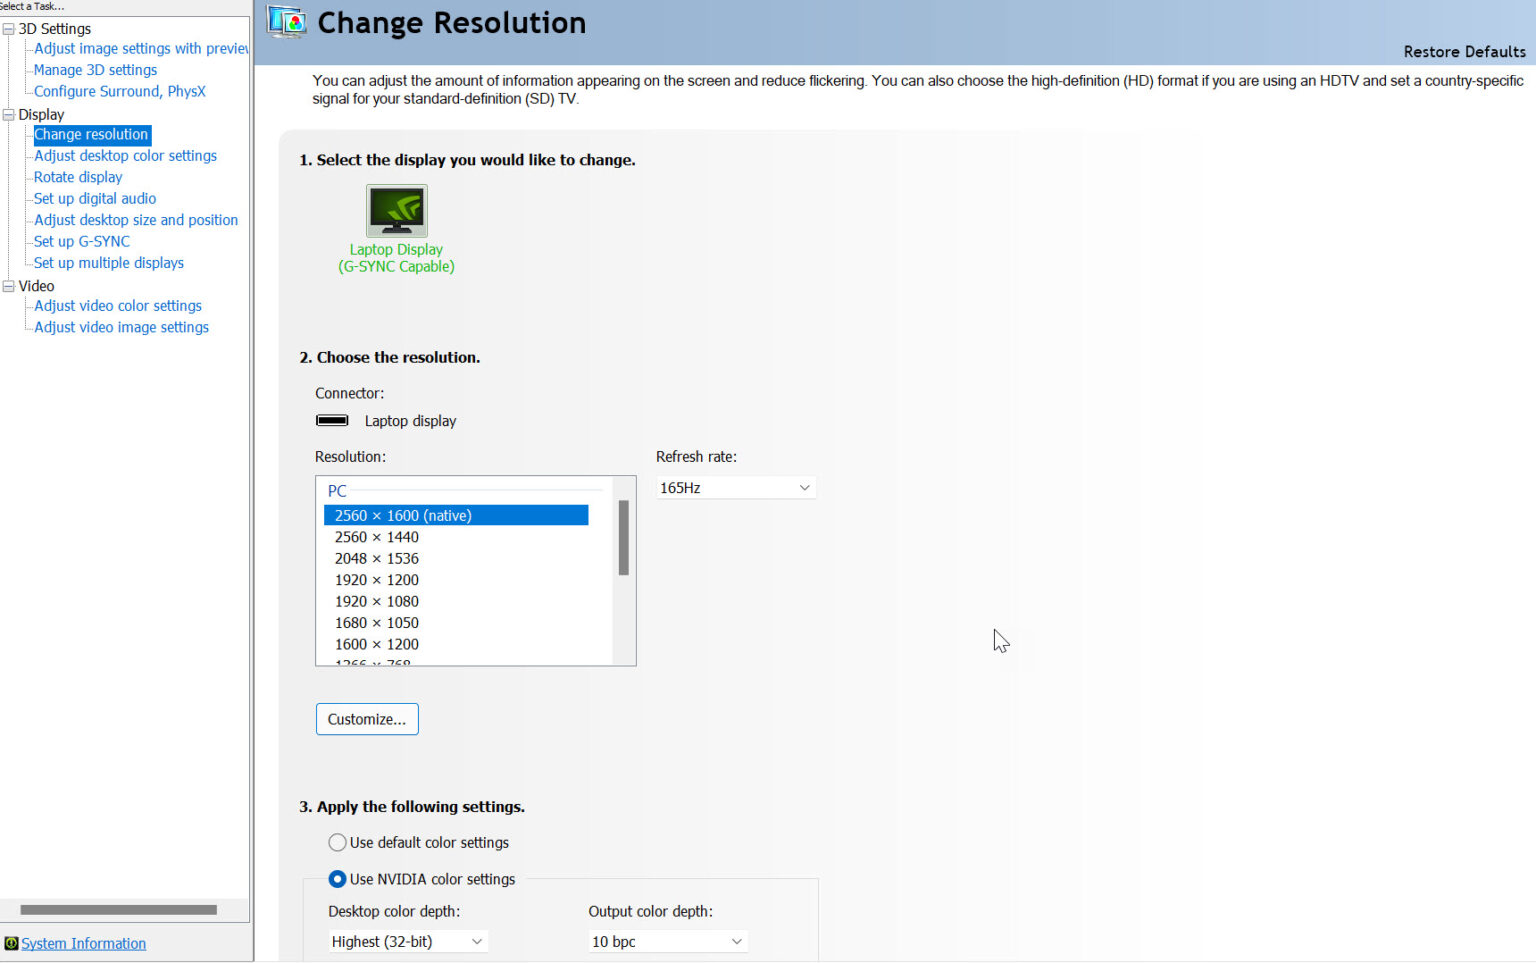Image resolution: width=1536 pixels, height=963 pixels.
Task: Click Restore Defaults
Action: (1464, 51)
